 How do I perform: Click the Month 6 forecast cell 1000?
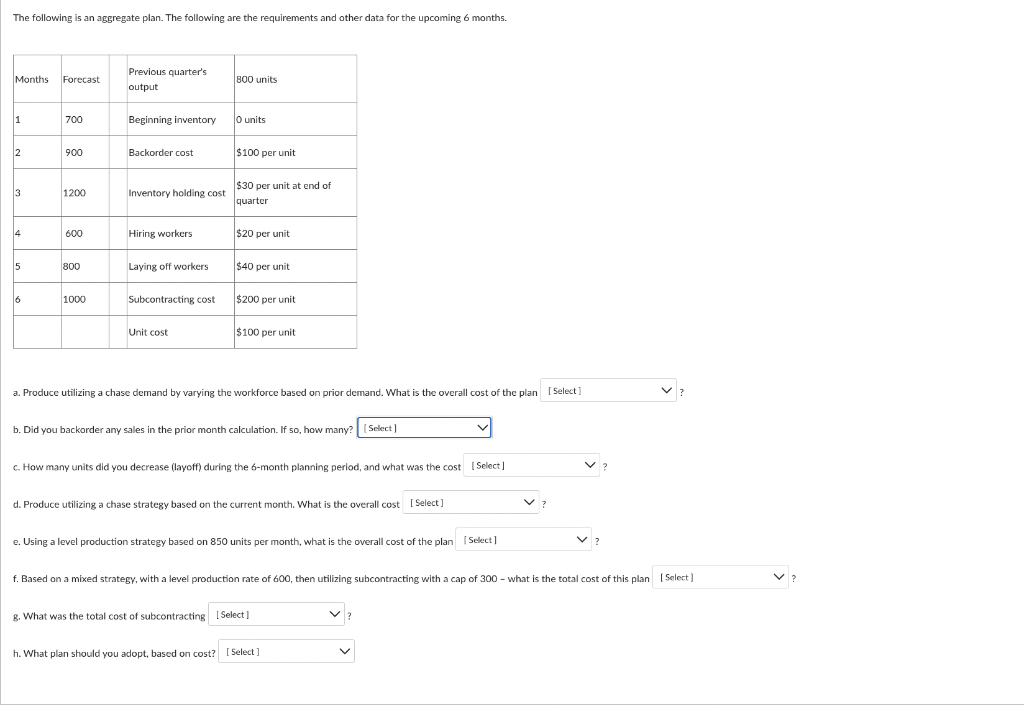click(84, 298)
